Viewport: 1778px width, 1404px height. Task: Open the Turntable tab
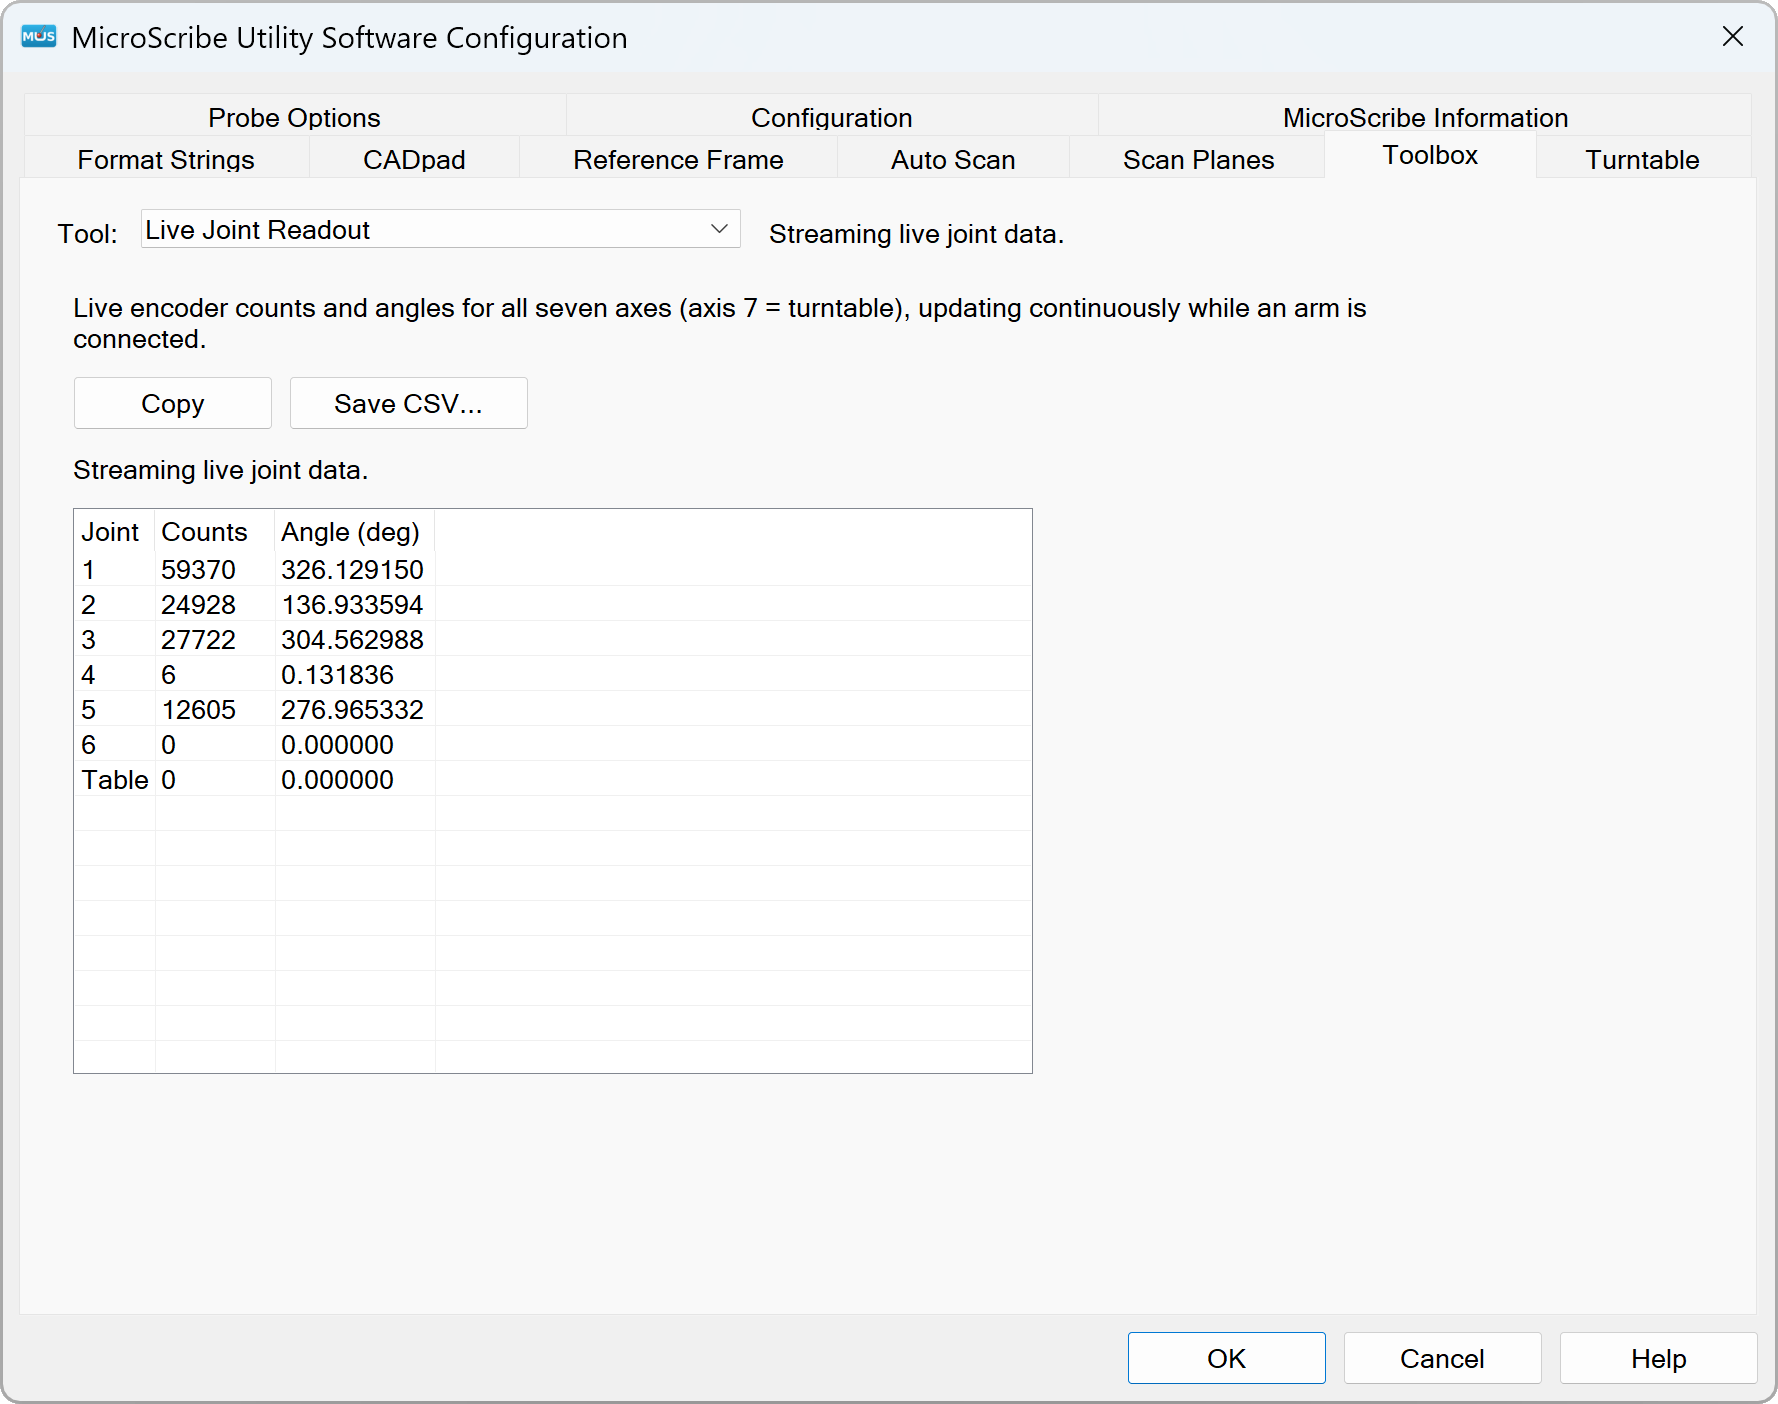pos(1642,159)
